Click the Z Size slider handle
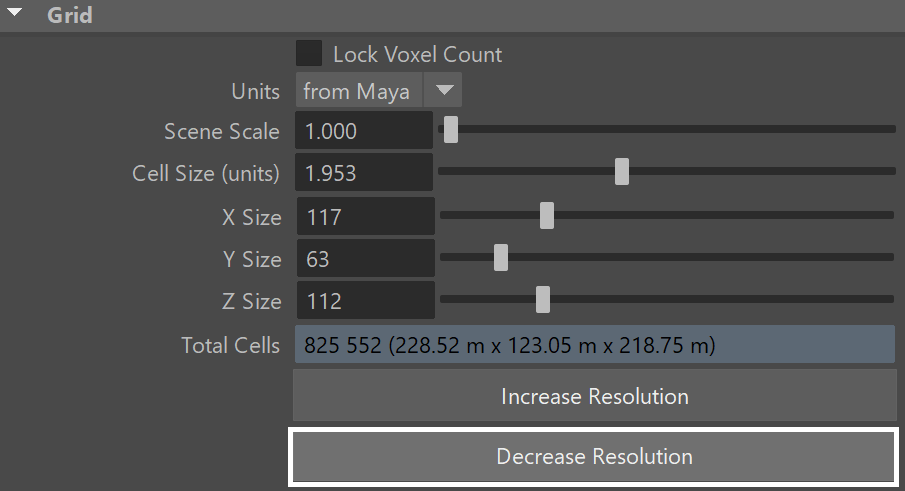Viewport: 905px width, 491px height. click(543, 299)
